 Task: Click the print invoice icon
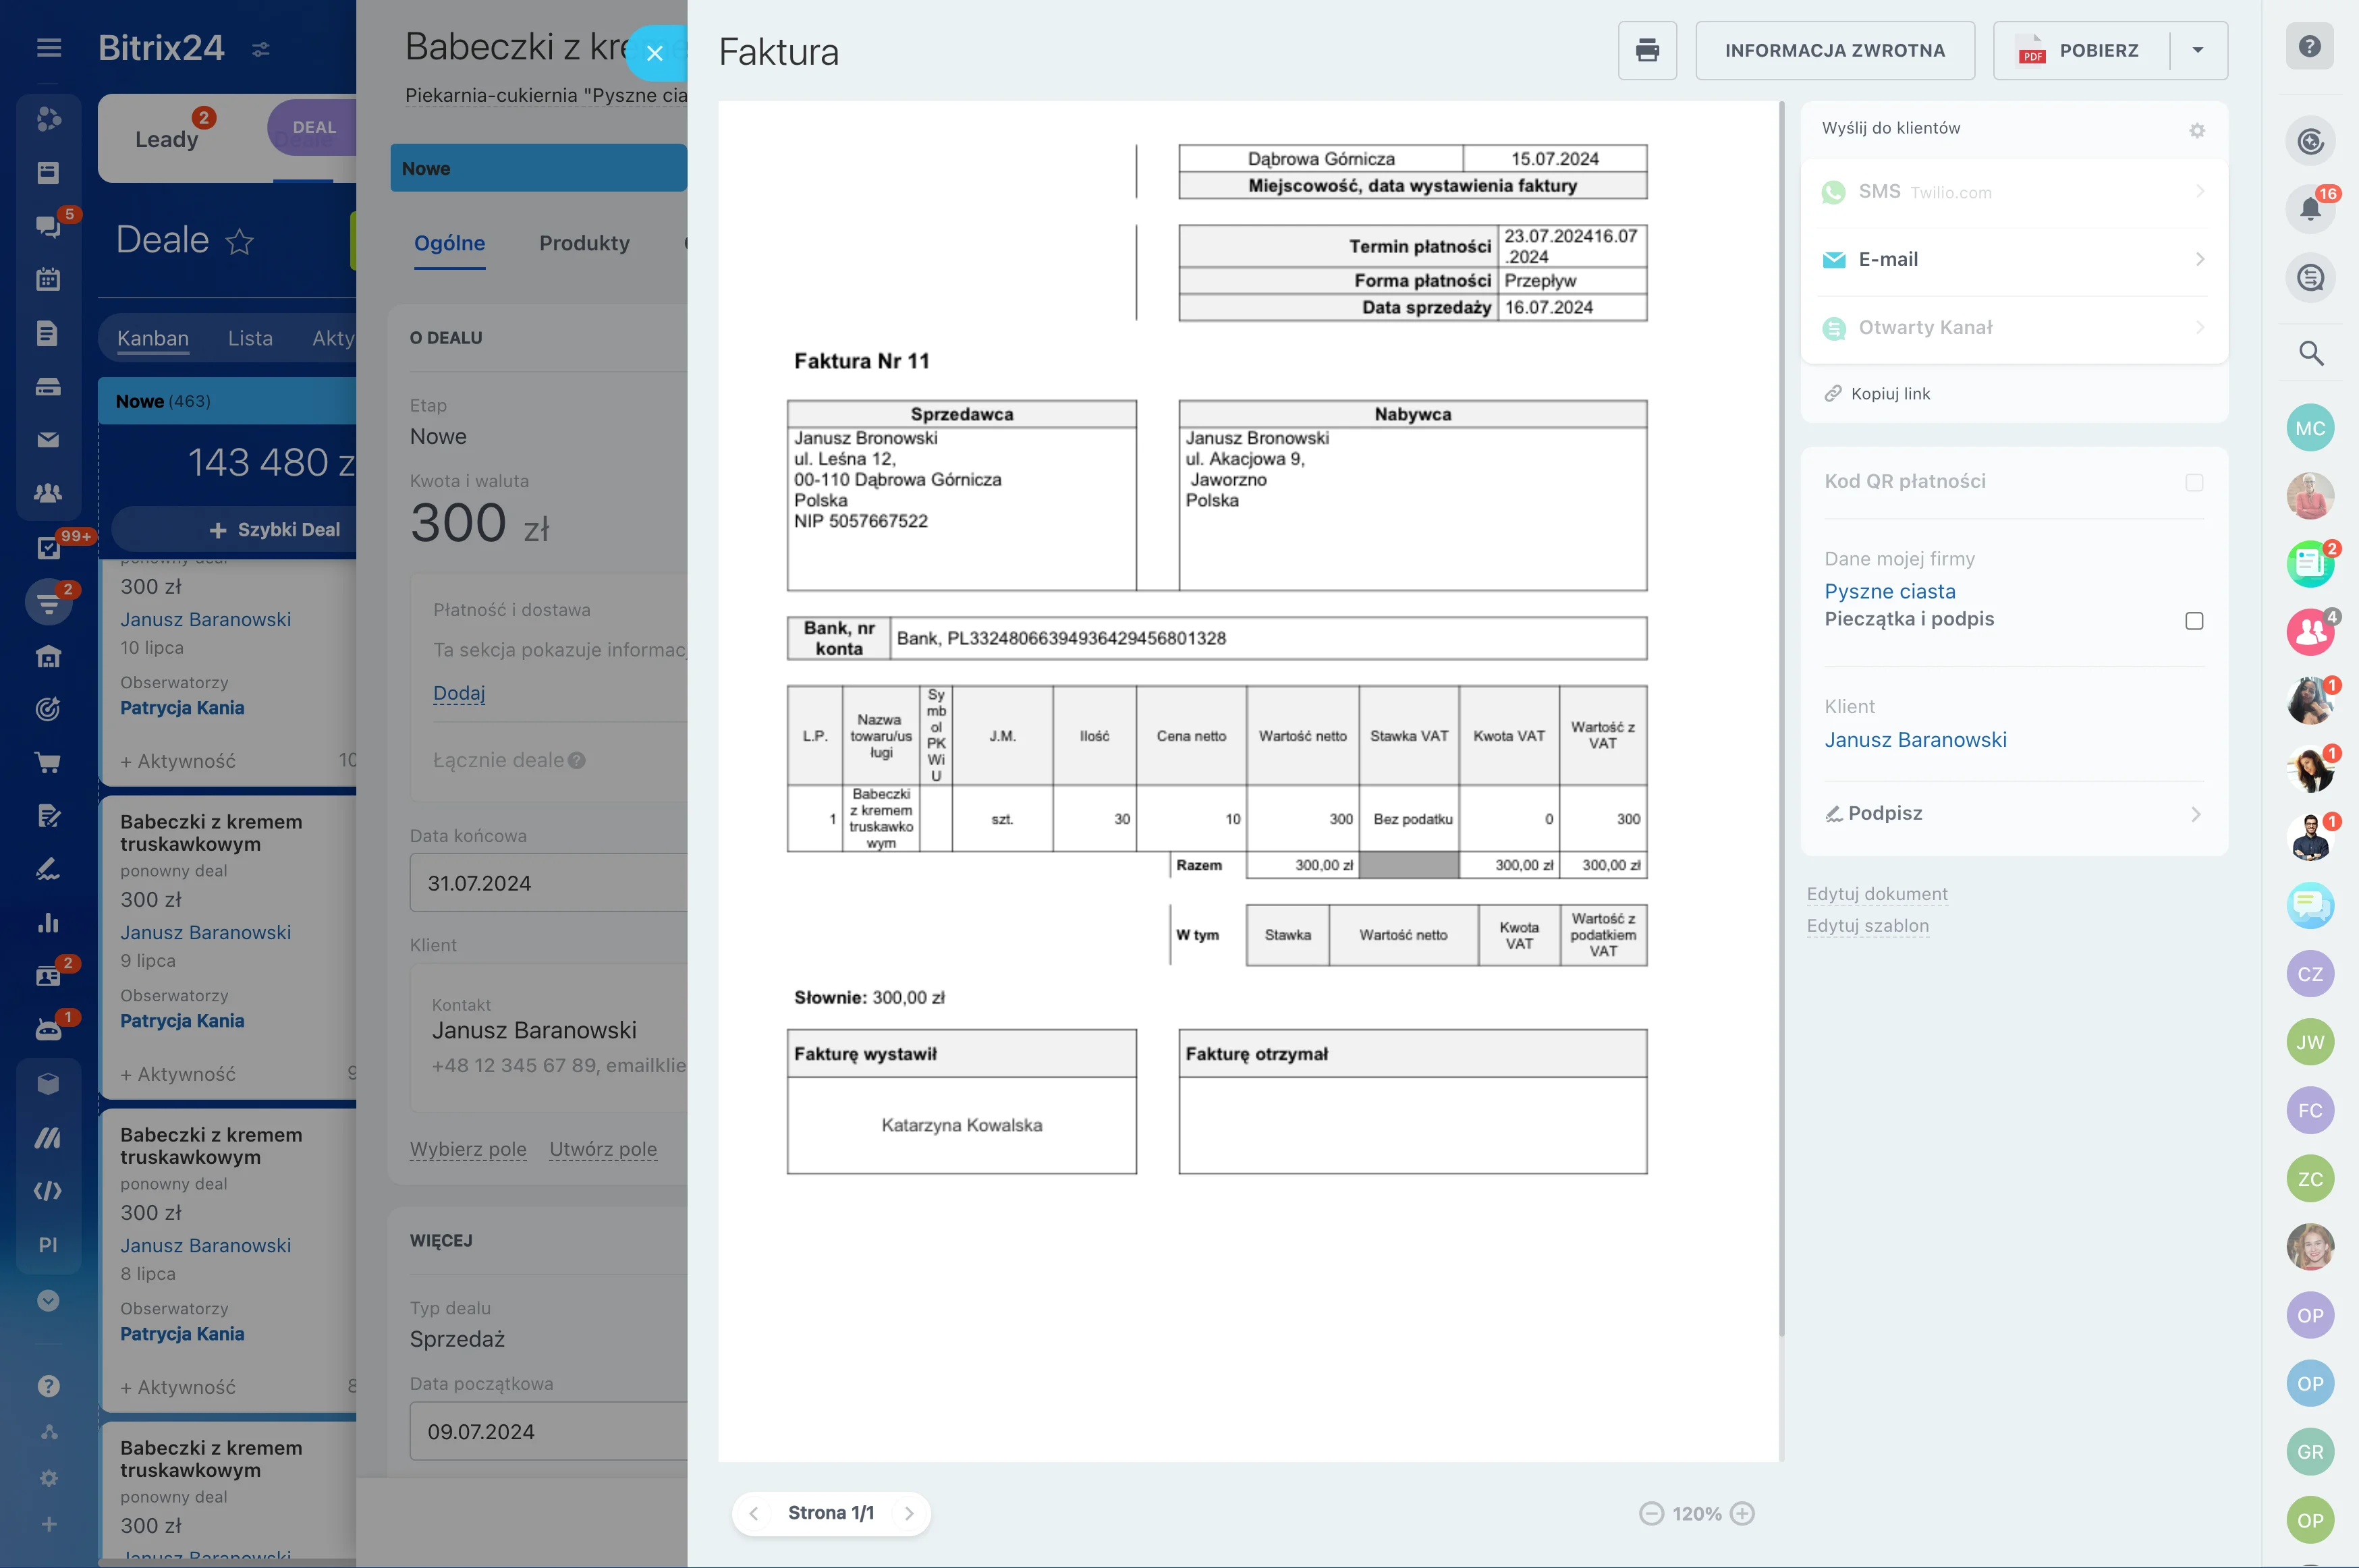[x=1646, y=50]
